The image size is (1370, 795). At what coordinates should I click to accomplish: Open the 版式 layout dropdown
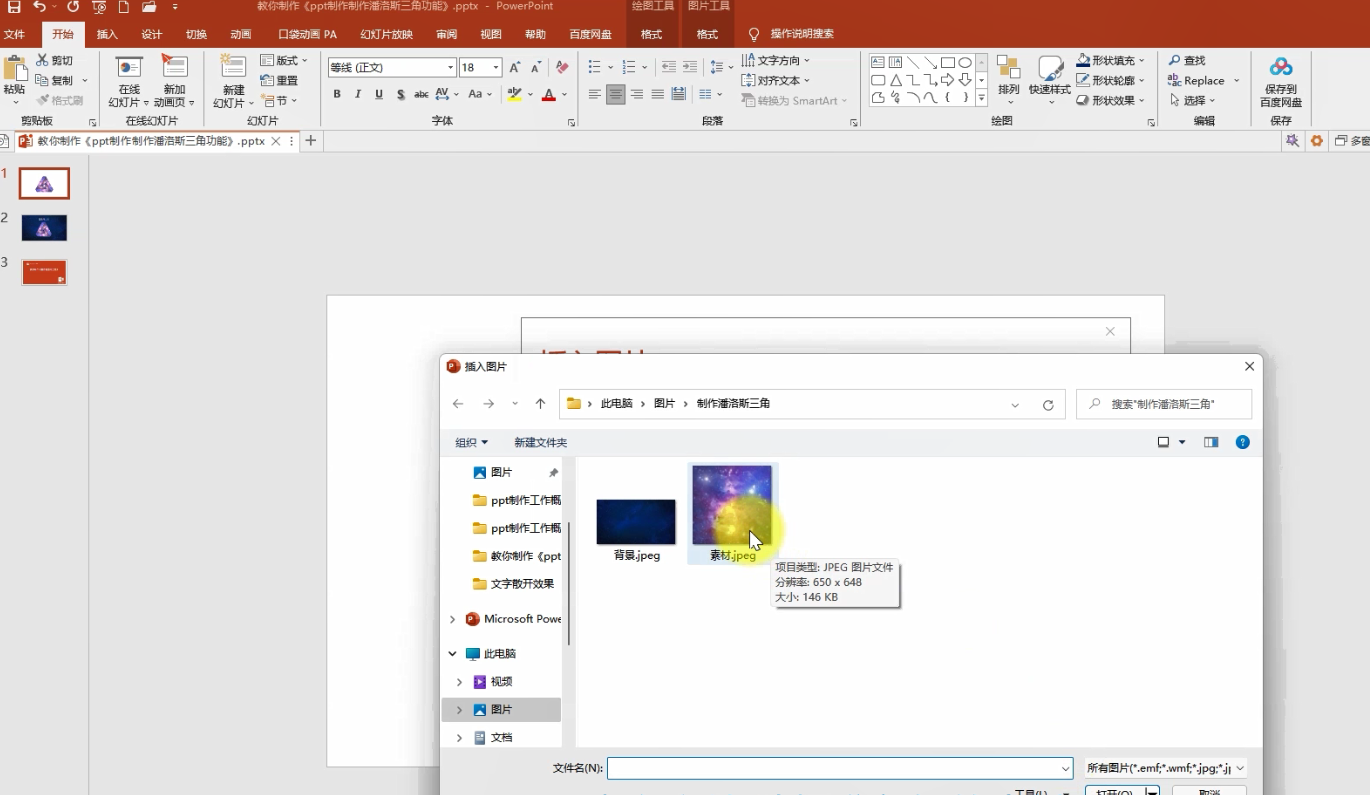coord(284,61)
